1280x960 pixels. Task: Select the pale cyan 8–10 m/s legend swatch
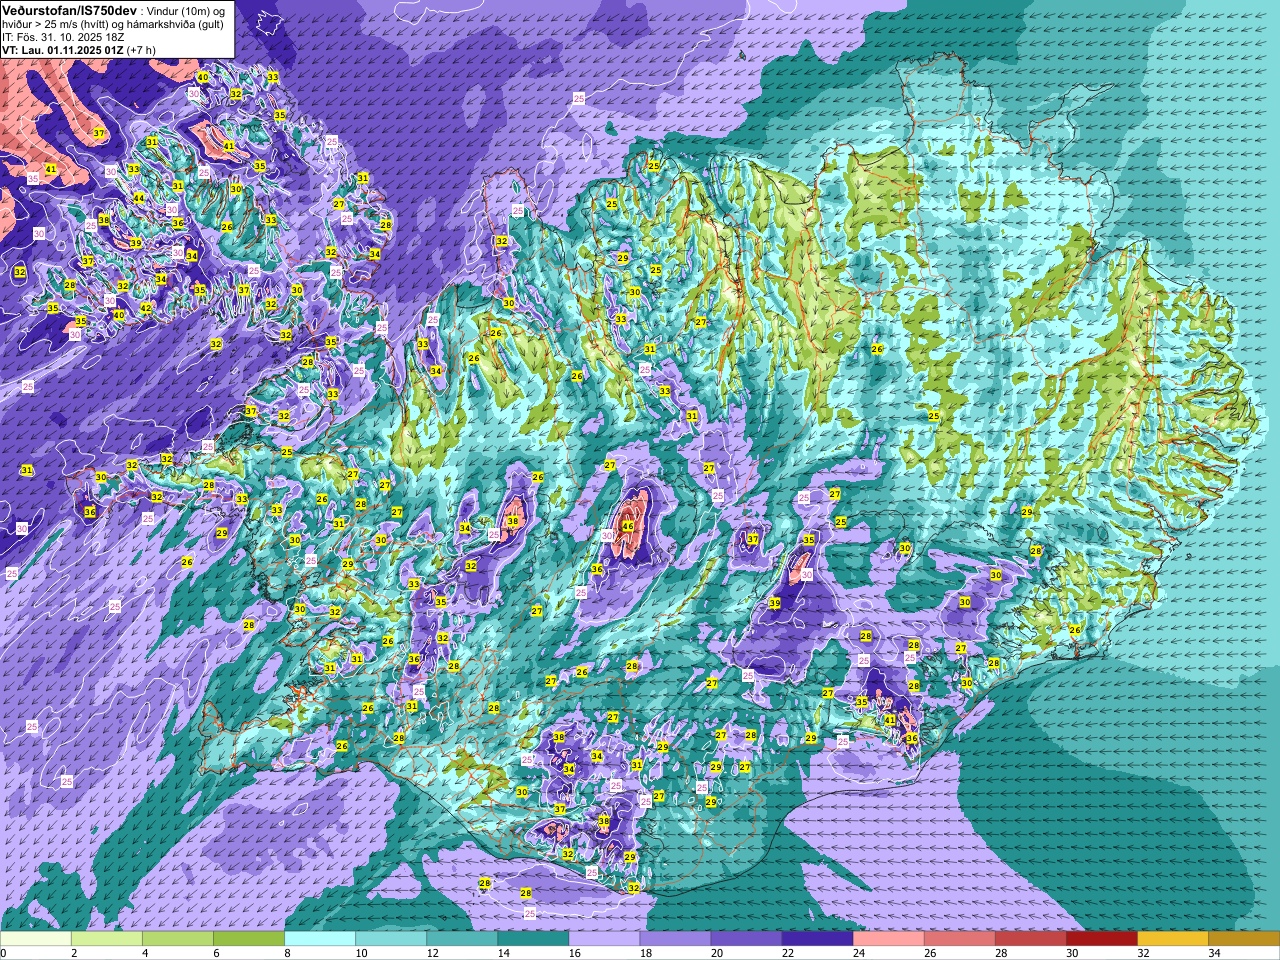point(320,939)
